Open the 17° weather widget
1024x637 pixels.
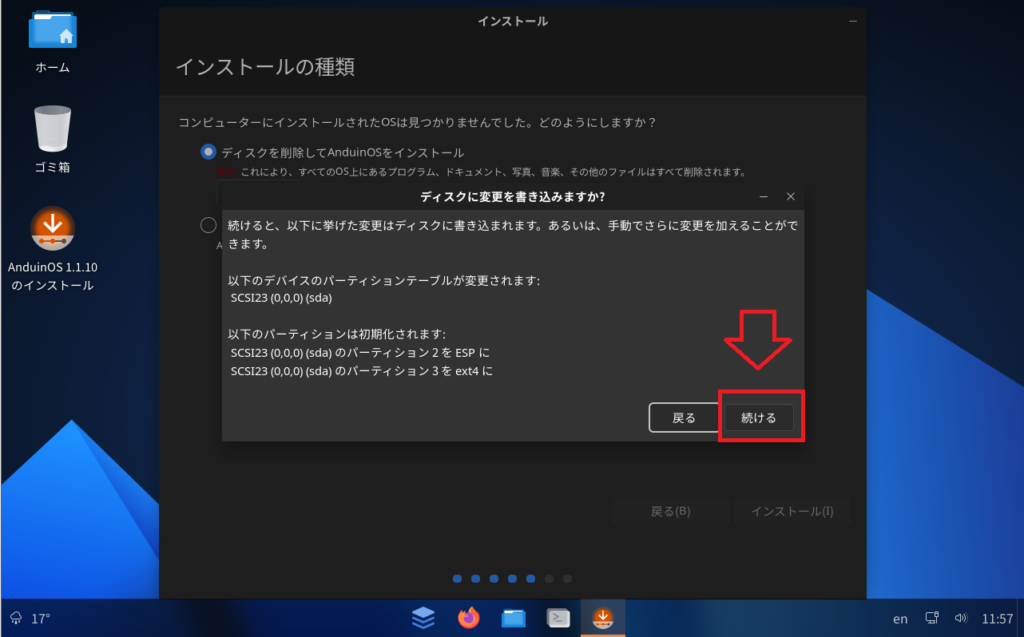pyautogui.click(x=30, y=618)
